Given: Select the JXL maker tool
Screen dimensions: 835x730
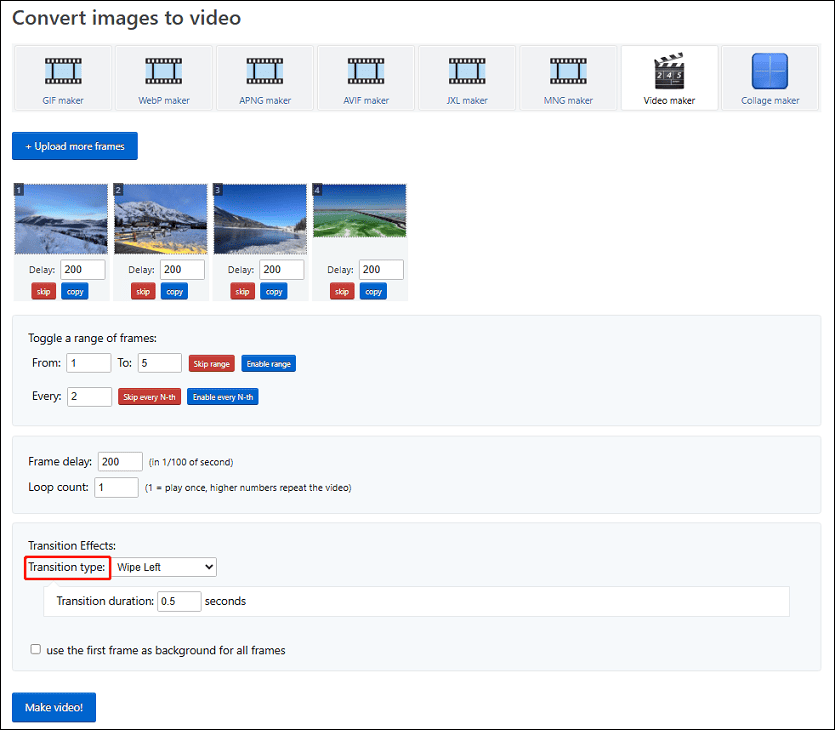Looking at the screenshot, I should (466, 78).
